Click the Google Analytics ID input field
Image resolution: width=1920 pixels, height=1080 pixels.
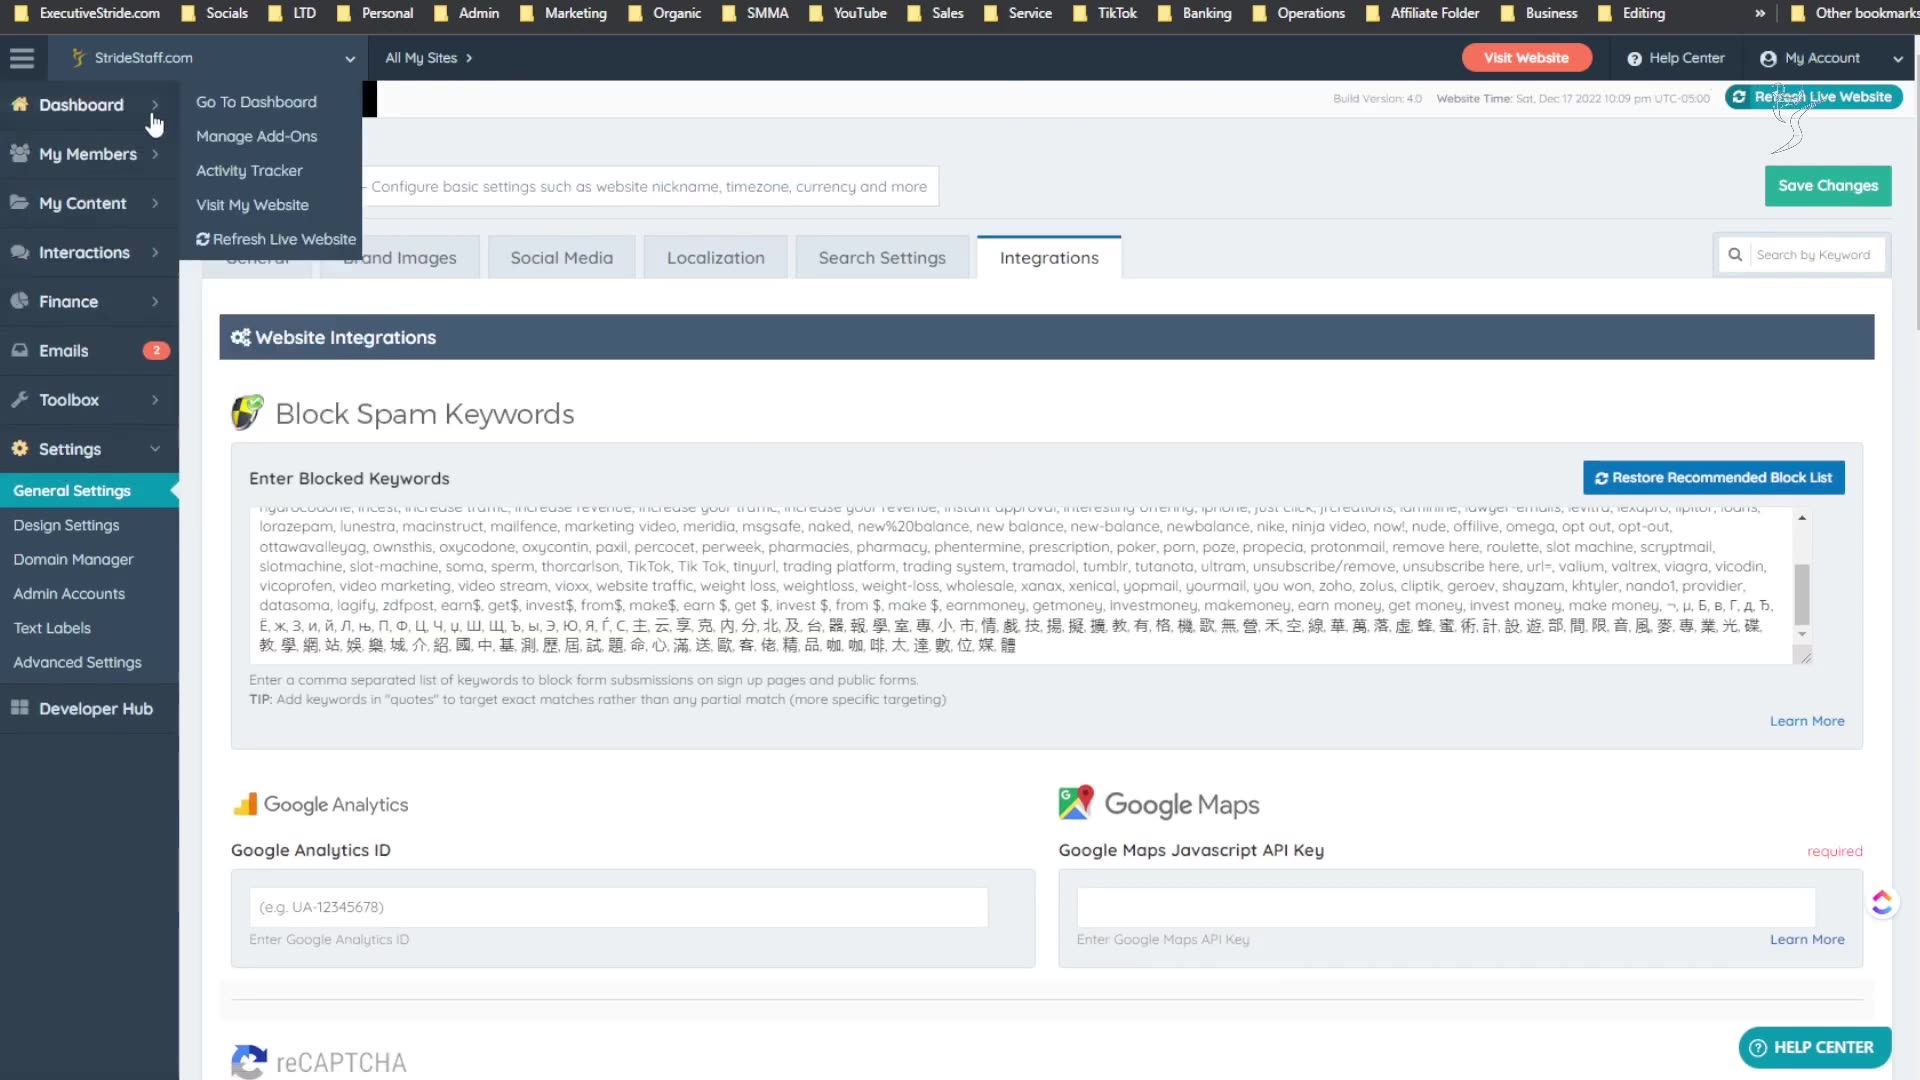(x=617, y=906)
